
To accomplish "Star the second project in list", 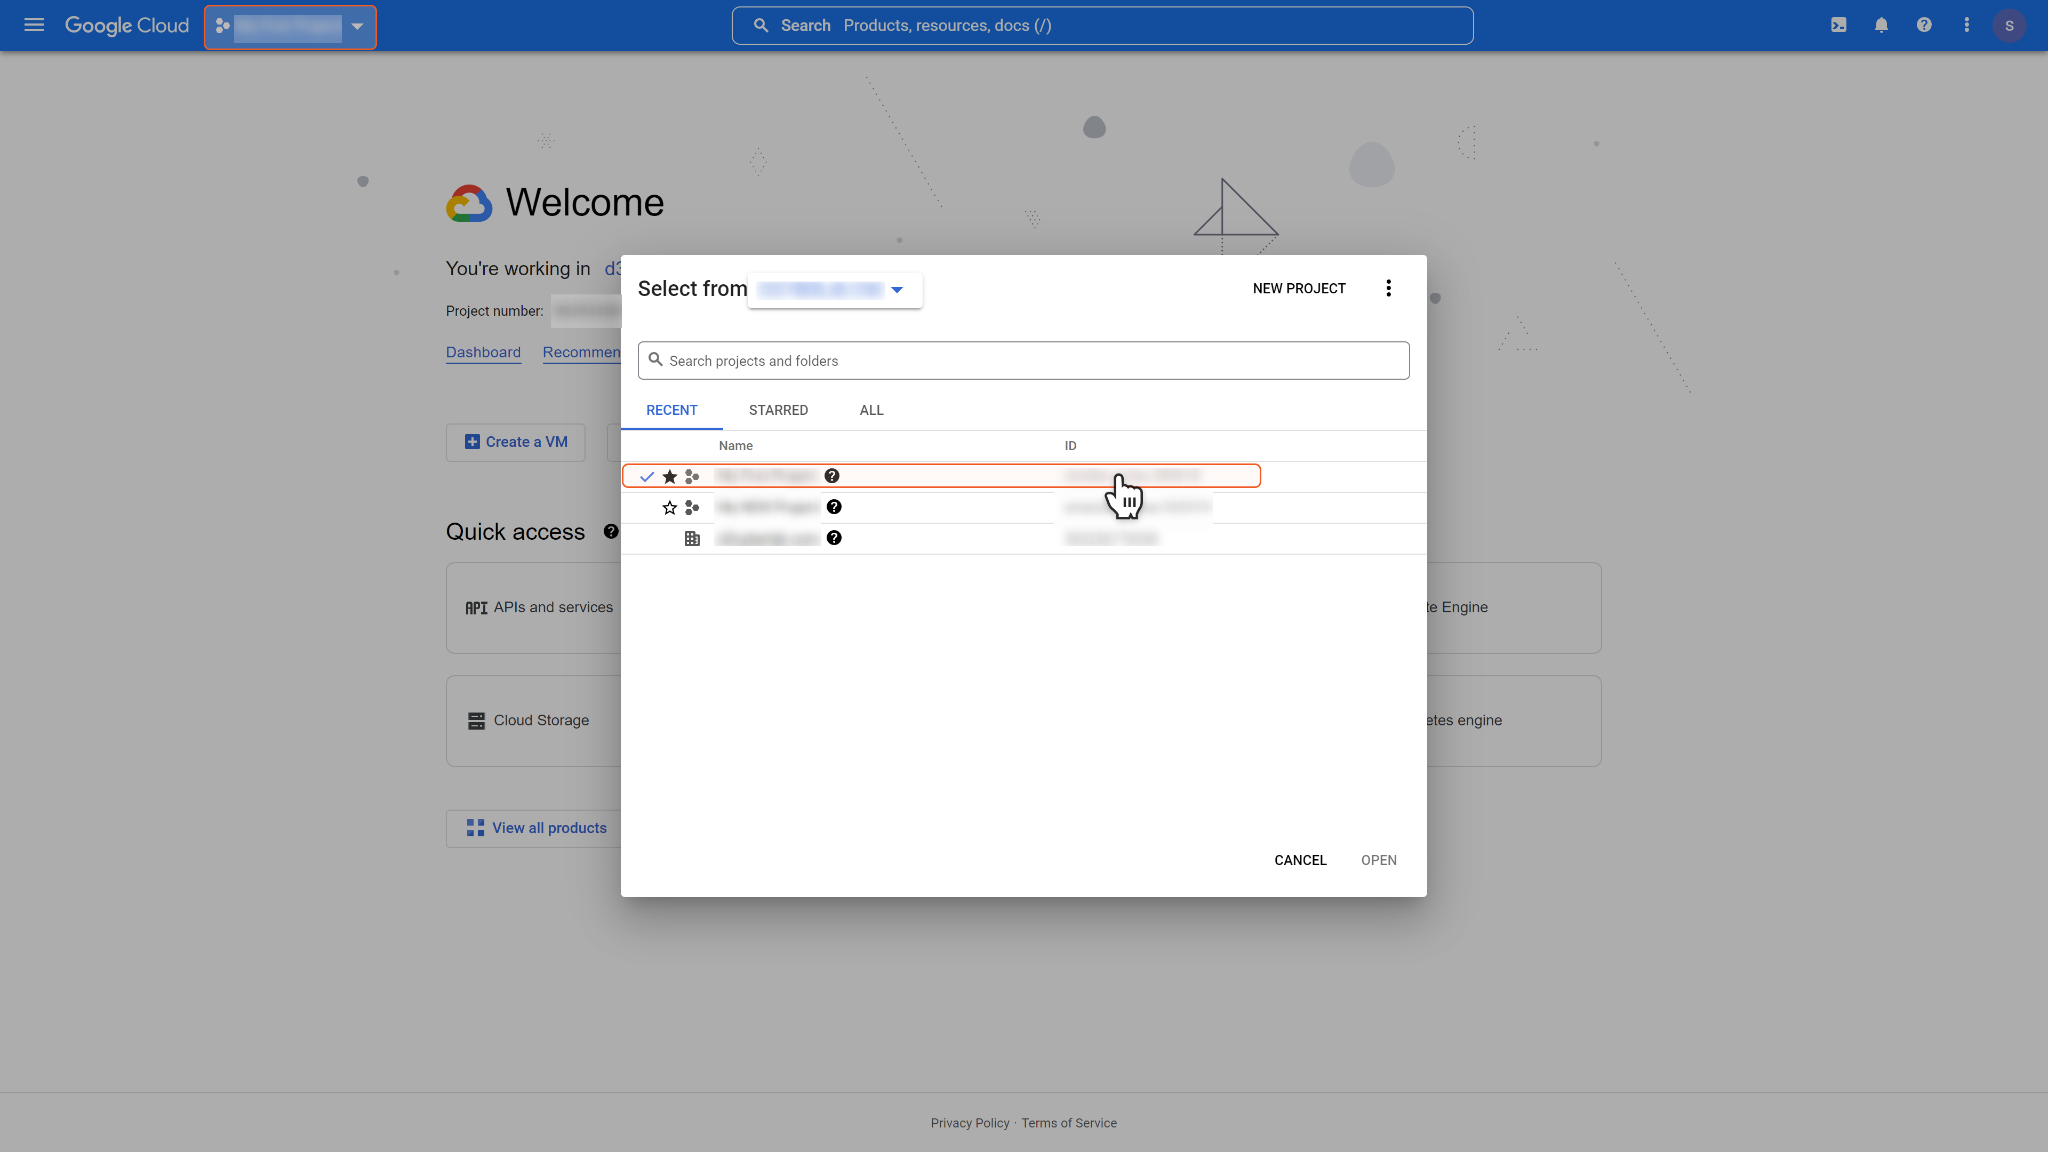I will (670, 508).
